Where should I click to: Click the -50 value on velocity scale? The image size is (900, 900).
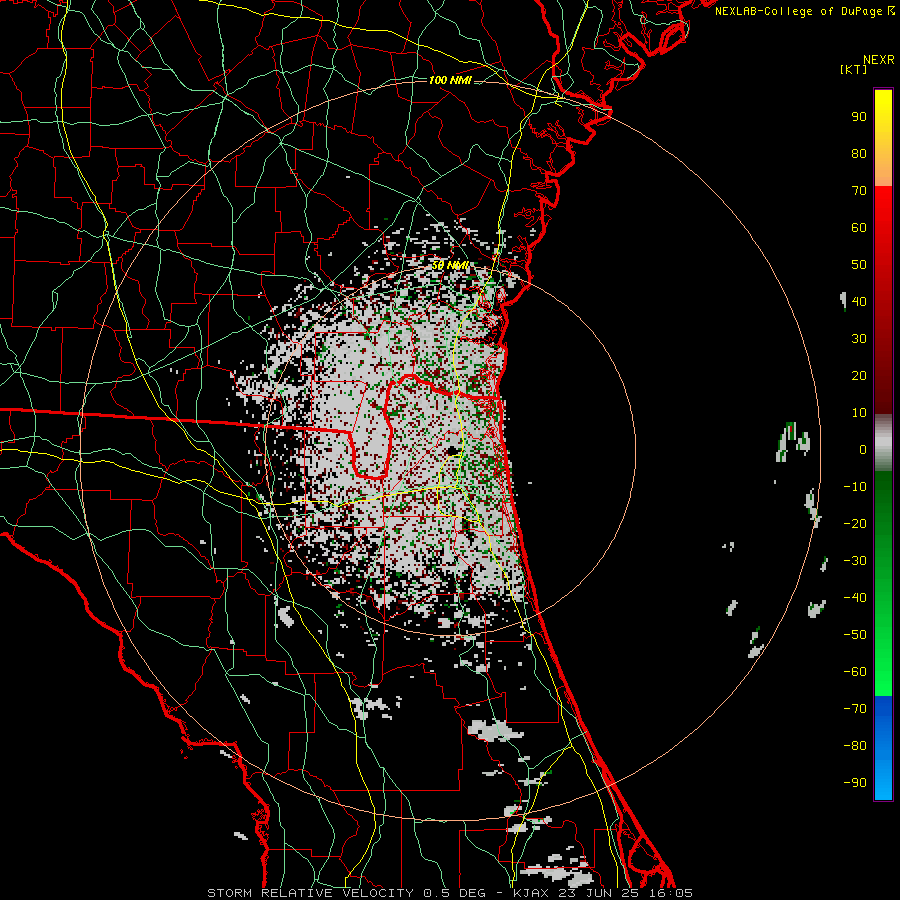pos(855,635)
